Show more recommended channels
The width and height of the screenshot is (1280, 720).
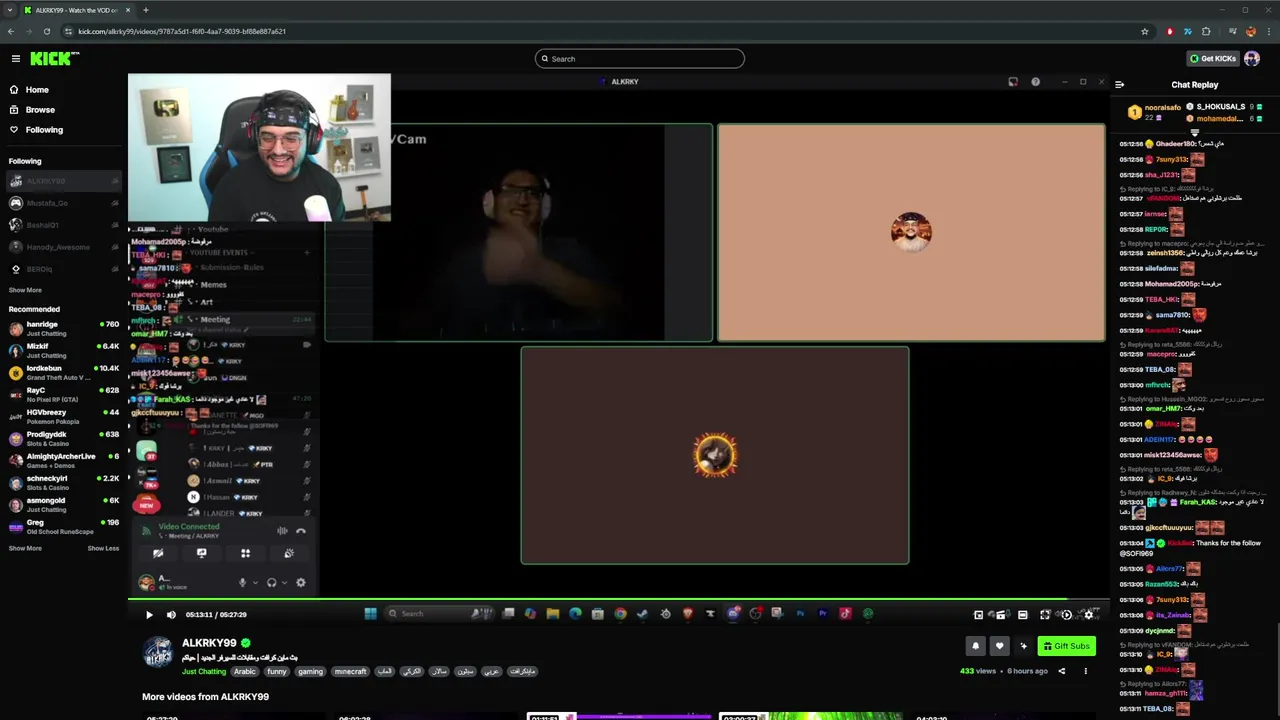point(25,548)
